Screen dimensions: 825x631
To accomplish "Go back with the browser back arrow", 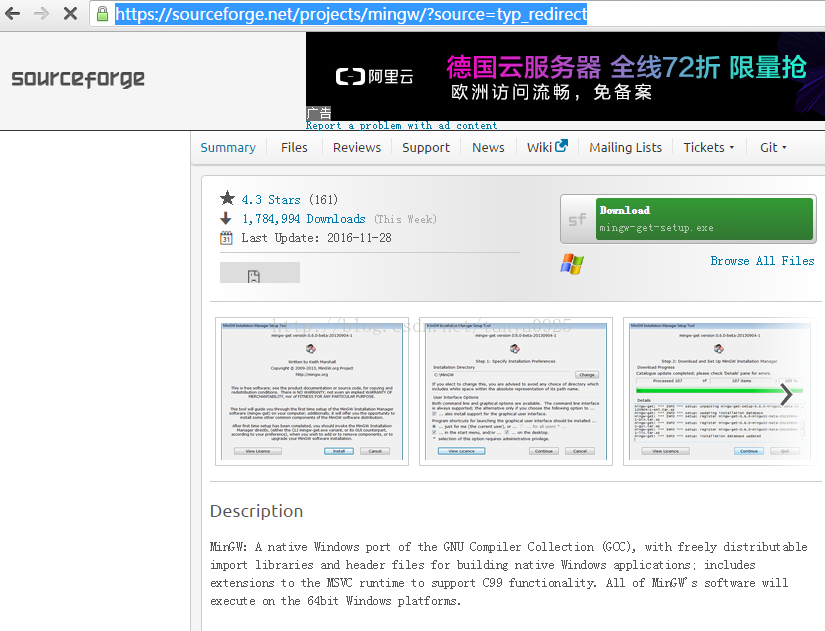I will tap(13, 14).
